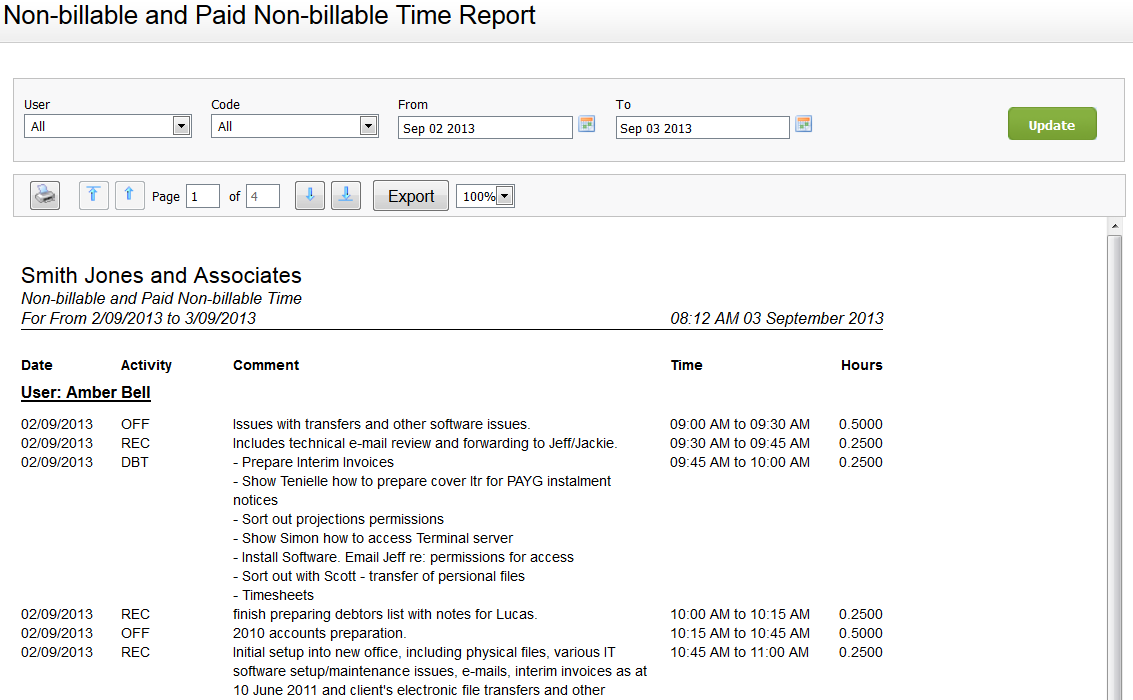Export the time report
The height and width of the screenshot is (700, 1133).
[410, 195]
